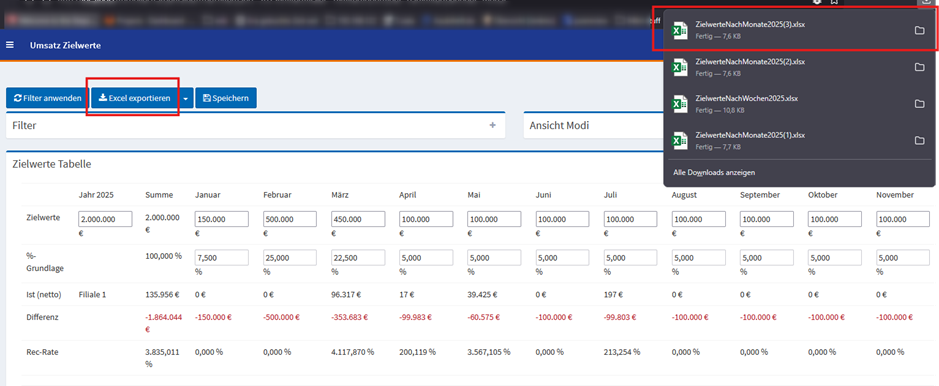Edit August Zielwerte field

tap(699, 219)
